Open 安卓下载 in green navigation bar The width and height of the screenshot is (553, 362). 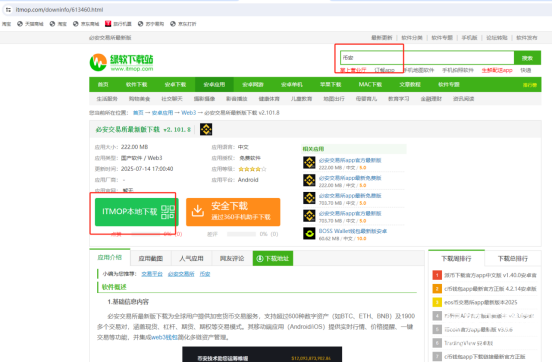click(175, 85)
